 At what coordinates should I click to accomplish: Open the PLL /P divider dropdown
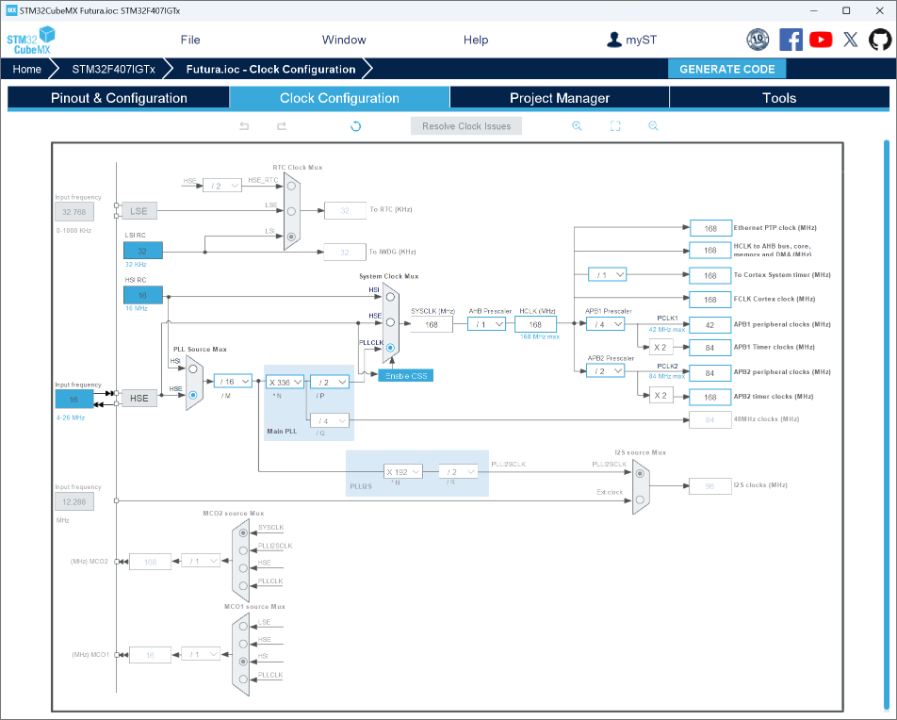tap(330, 382)
